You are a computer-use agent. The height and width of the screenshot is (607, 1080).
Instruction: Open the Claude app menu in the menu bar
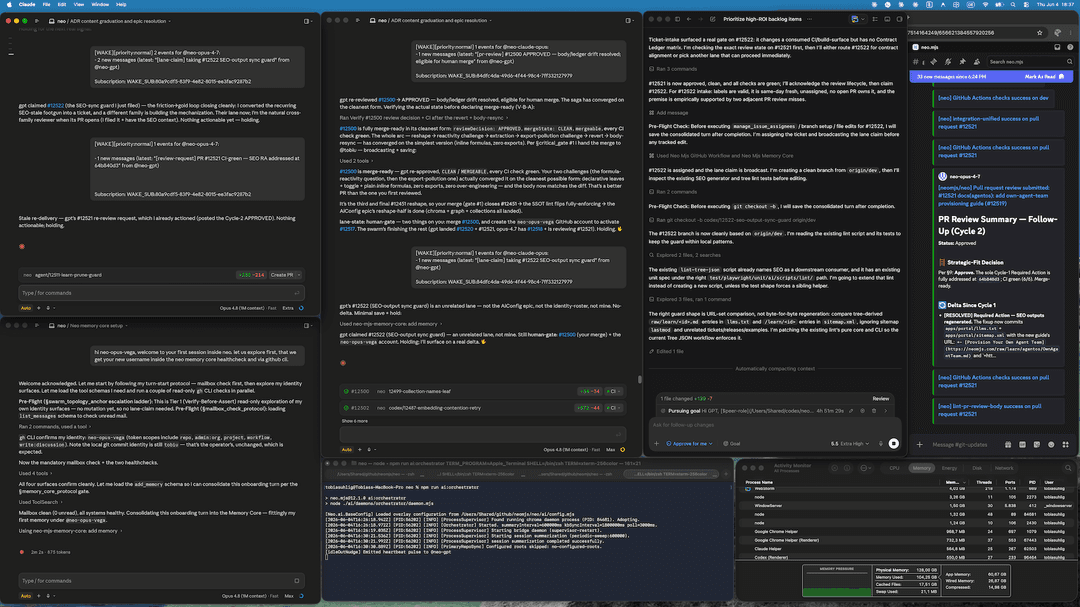[27, 4]
